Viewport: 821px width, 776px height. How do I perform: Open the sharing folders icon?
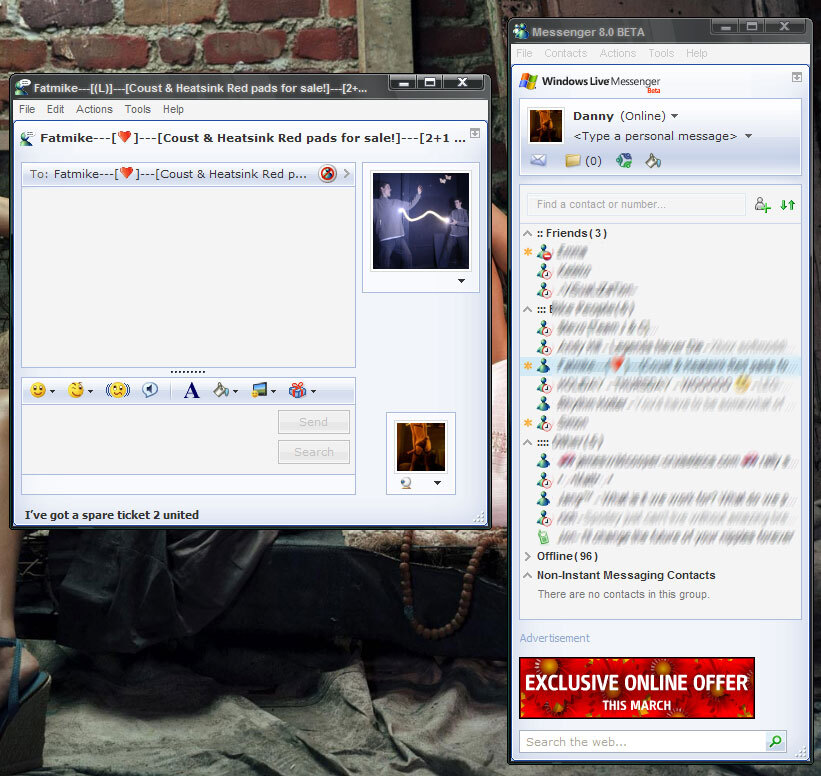[573, 160]
